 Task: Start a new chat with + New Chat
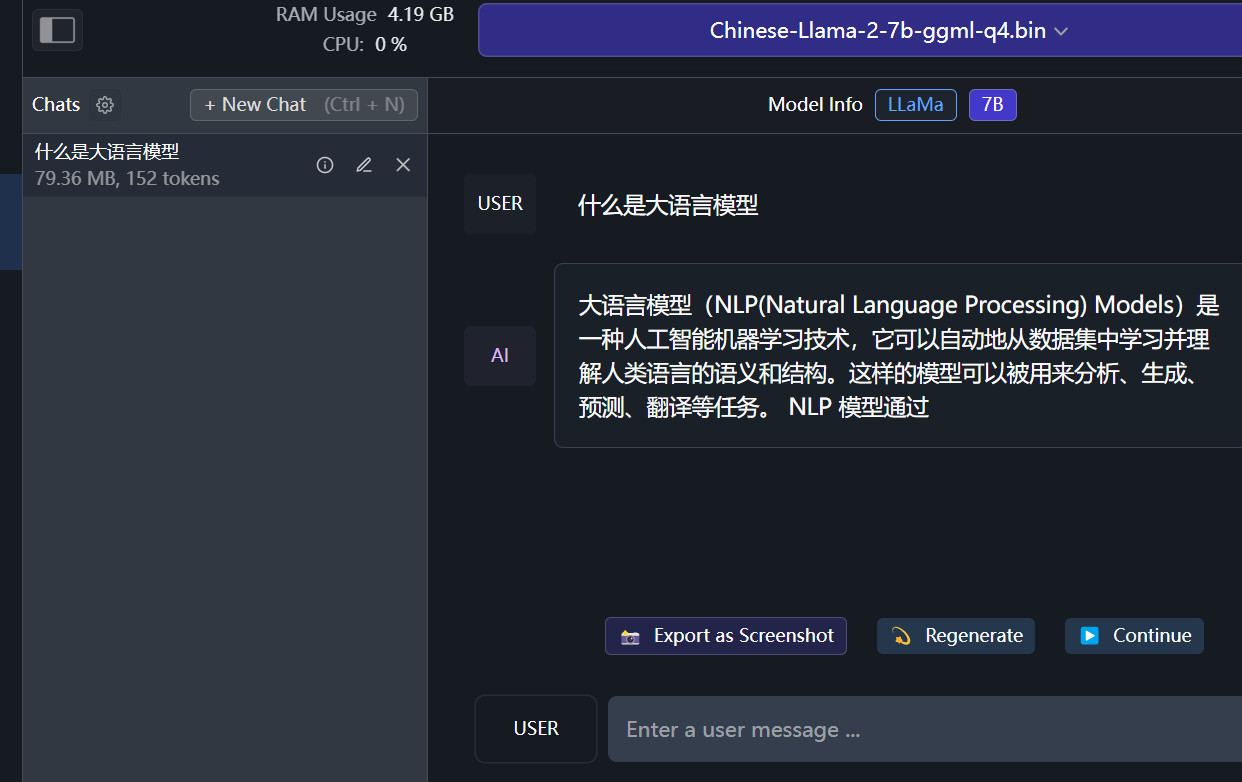pyautogui.click(x=303, y=104)
